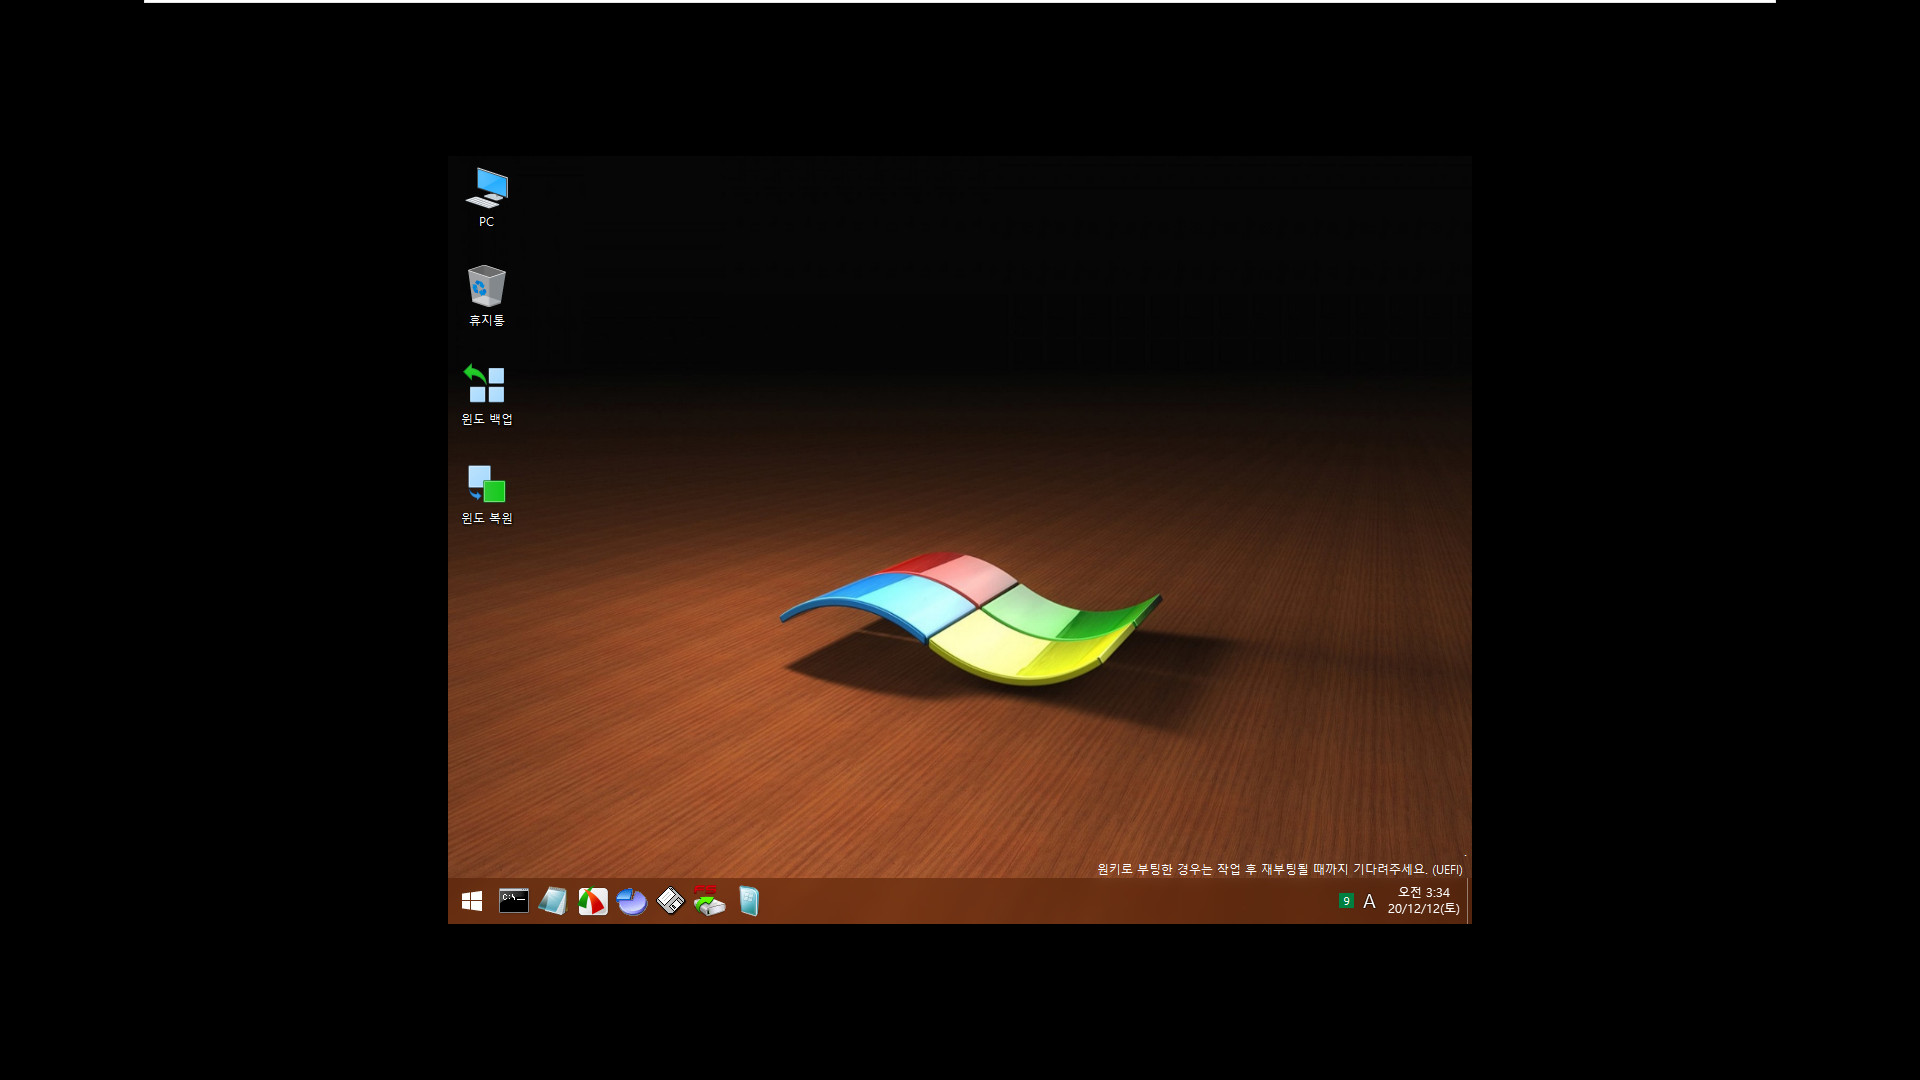
Task: Launch the red-green kite icon app
Action: tap(592, 901)
